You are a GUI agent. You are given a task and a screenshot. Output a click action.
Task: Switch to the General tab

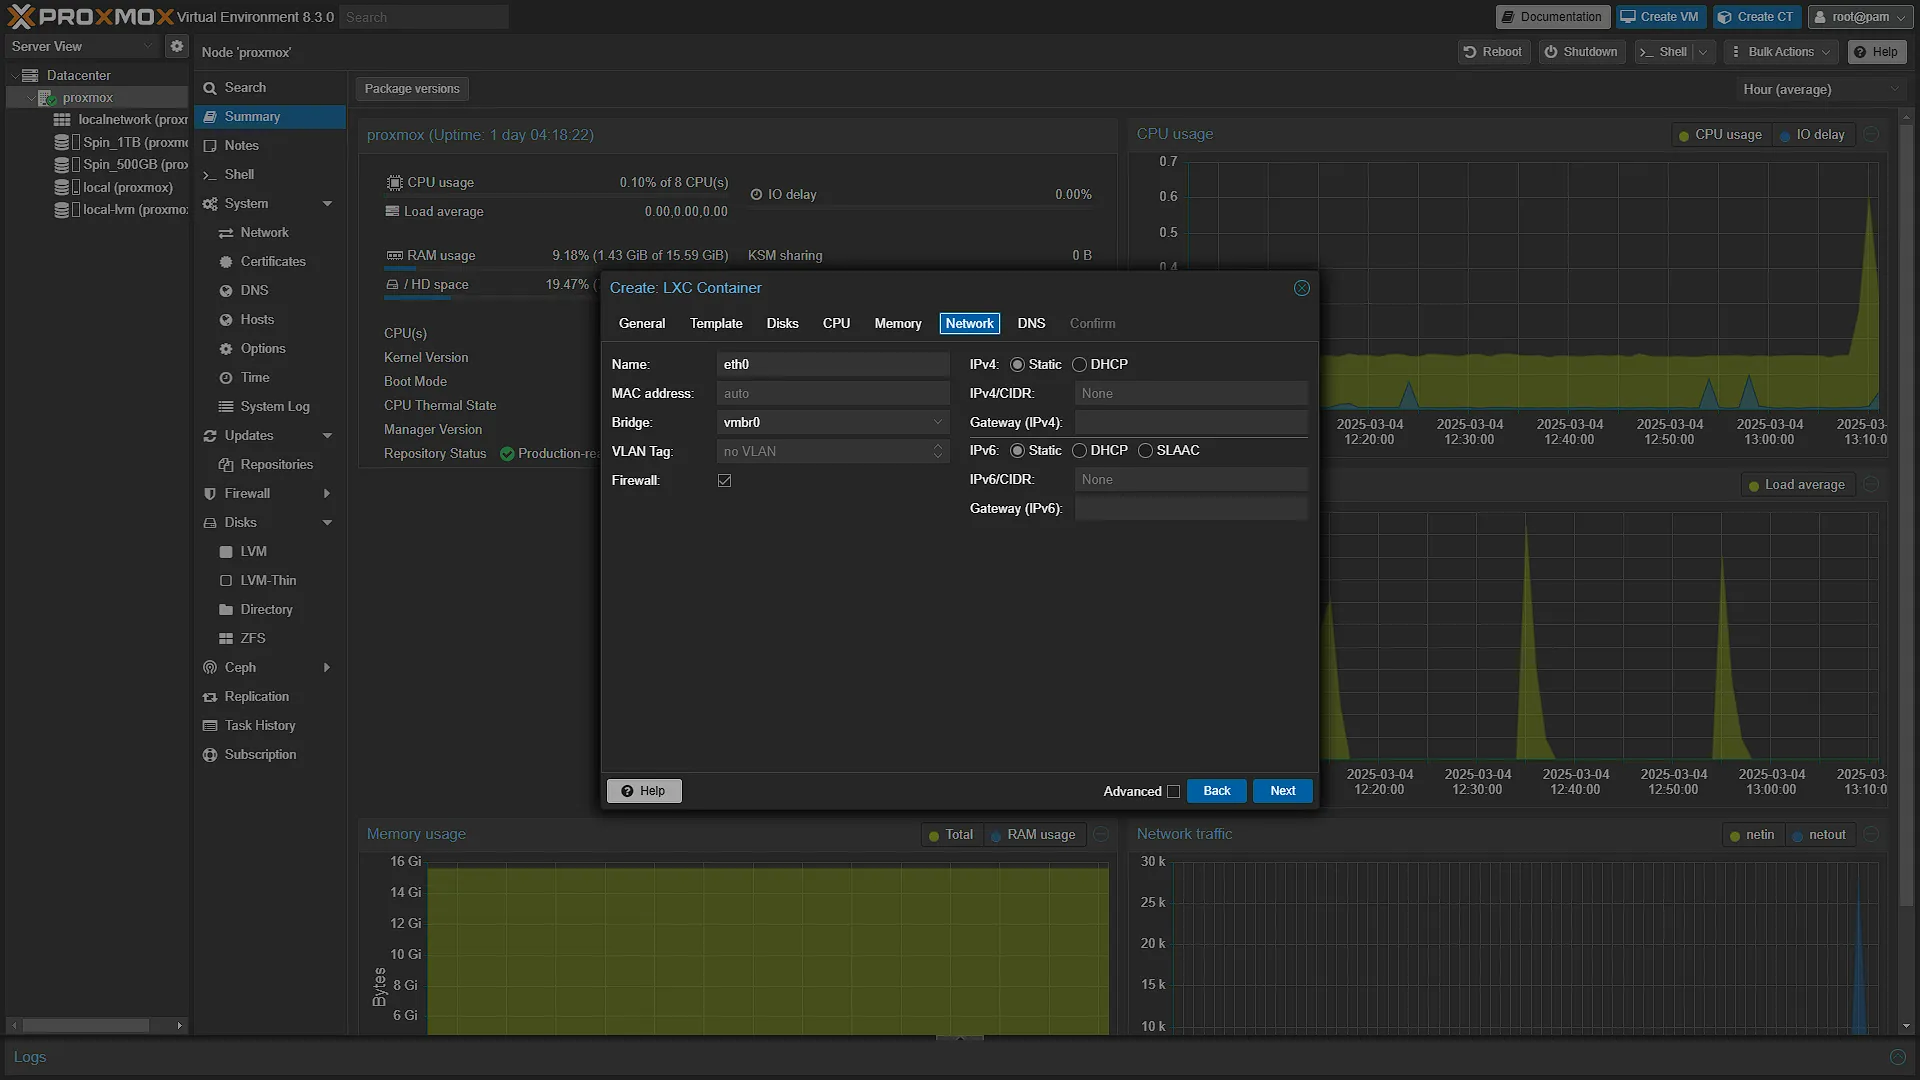(x=642, y=324)
